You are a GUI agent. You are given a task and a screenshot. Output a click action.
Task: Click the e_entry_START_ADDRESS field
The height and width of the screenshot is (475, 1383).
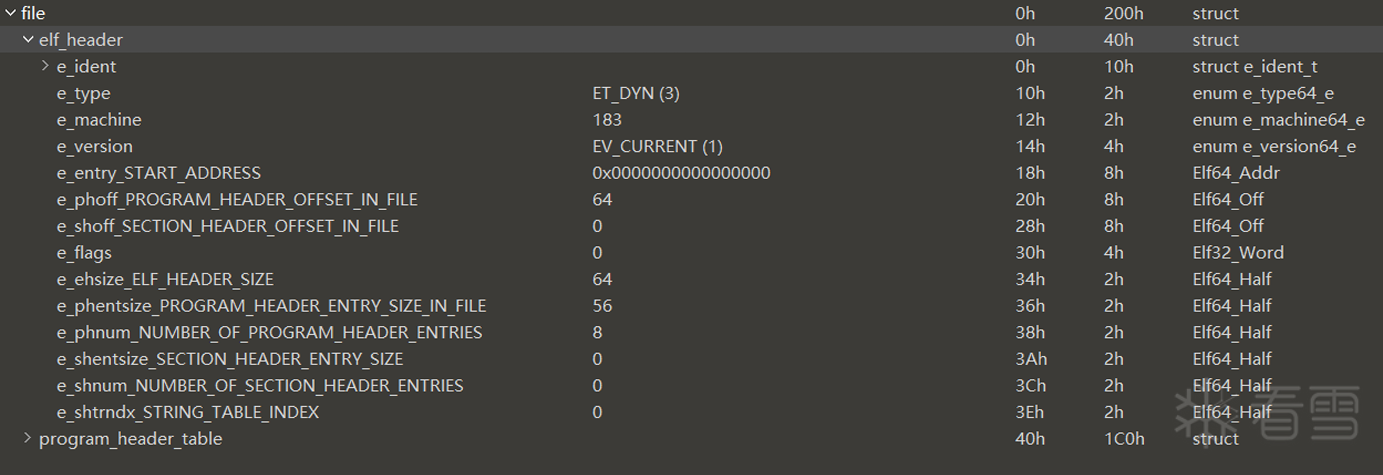point(159,173)
